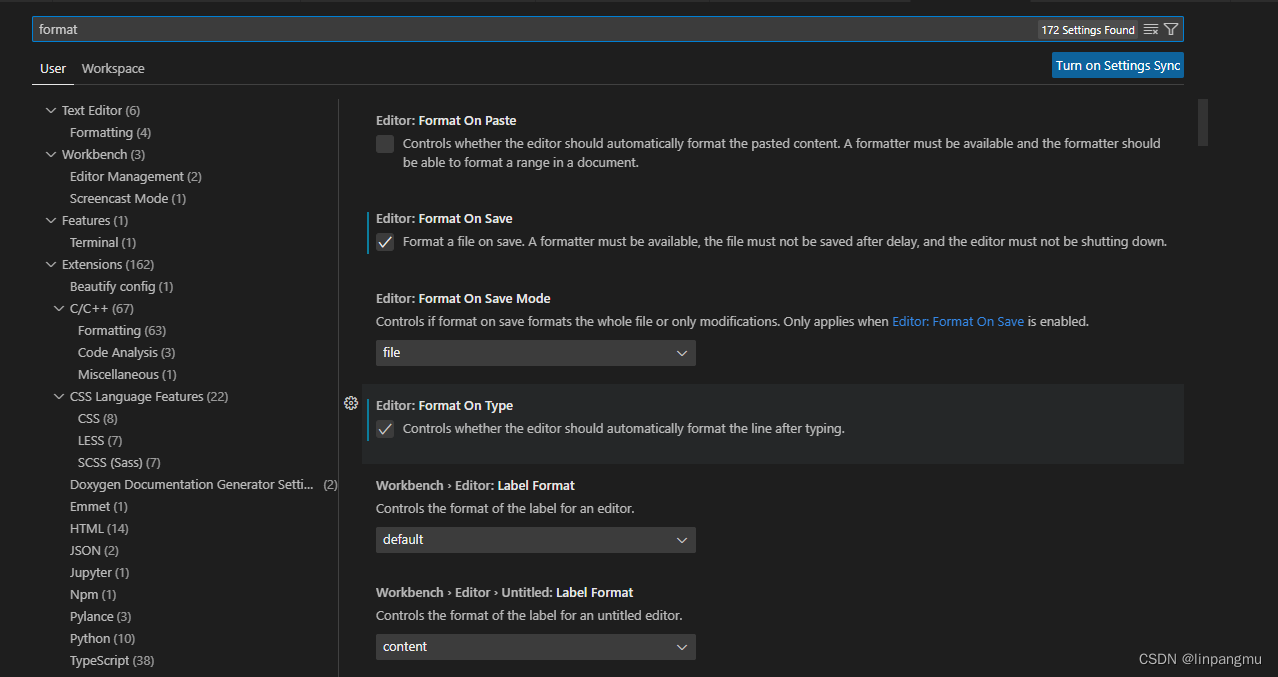Uncheck the Format On Save checkbox
1278x677 pixels.
tap(385, 242)
